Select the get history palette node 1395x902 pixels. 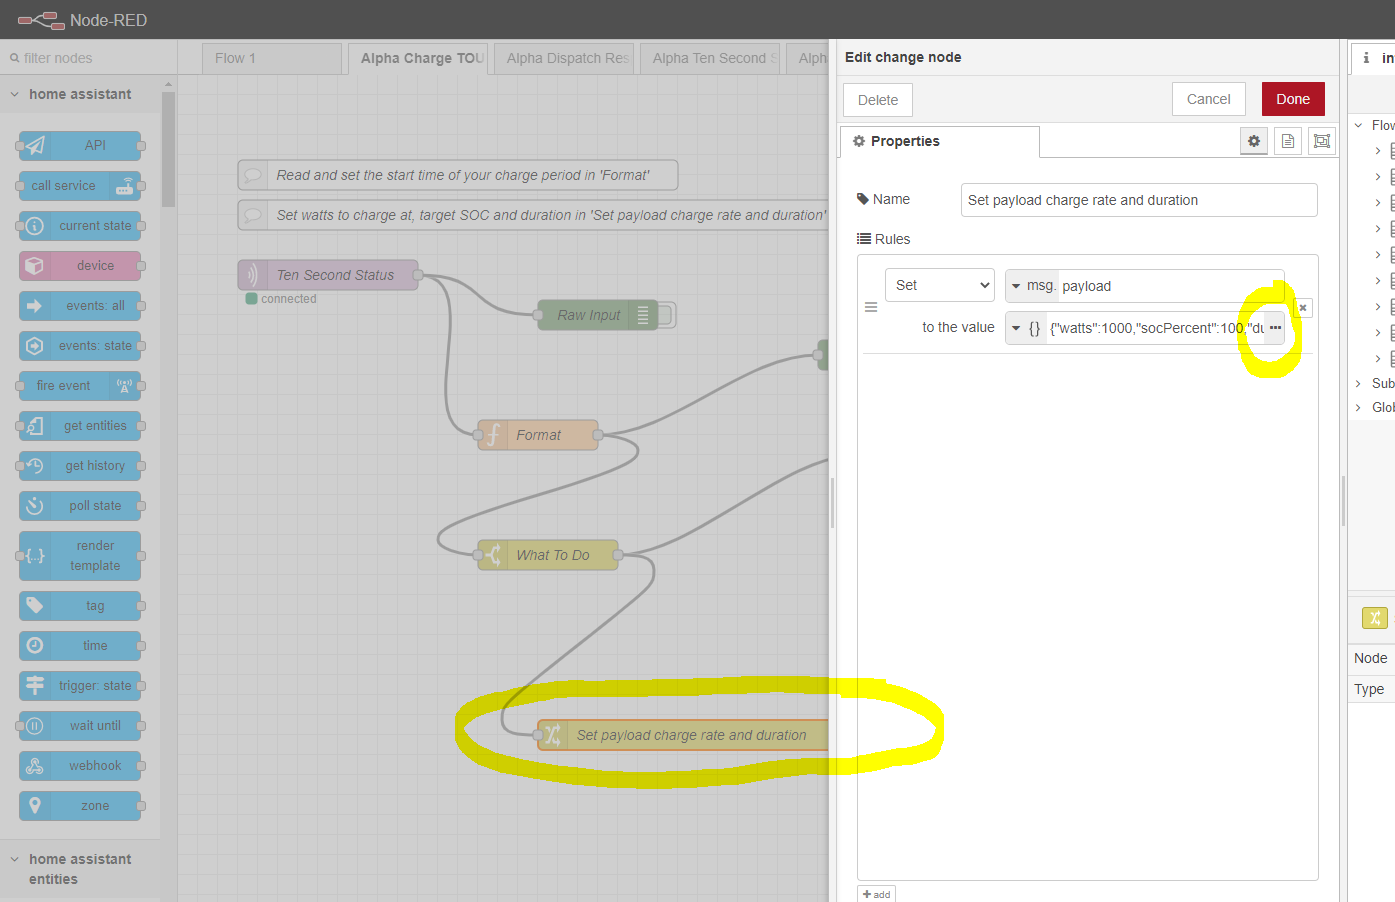[x=80, y=465]
